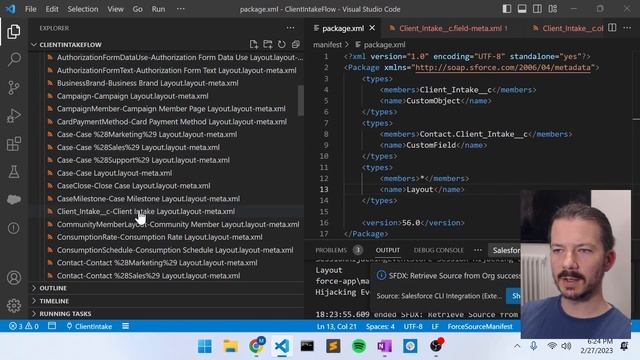Viewport: 640px width, 360px height.
Task: Open Spotify from the taskbar
Action: point(359,346)
